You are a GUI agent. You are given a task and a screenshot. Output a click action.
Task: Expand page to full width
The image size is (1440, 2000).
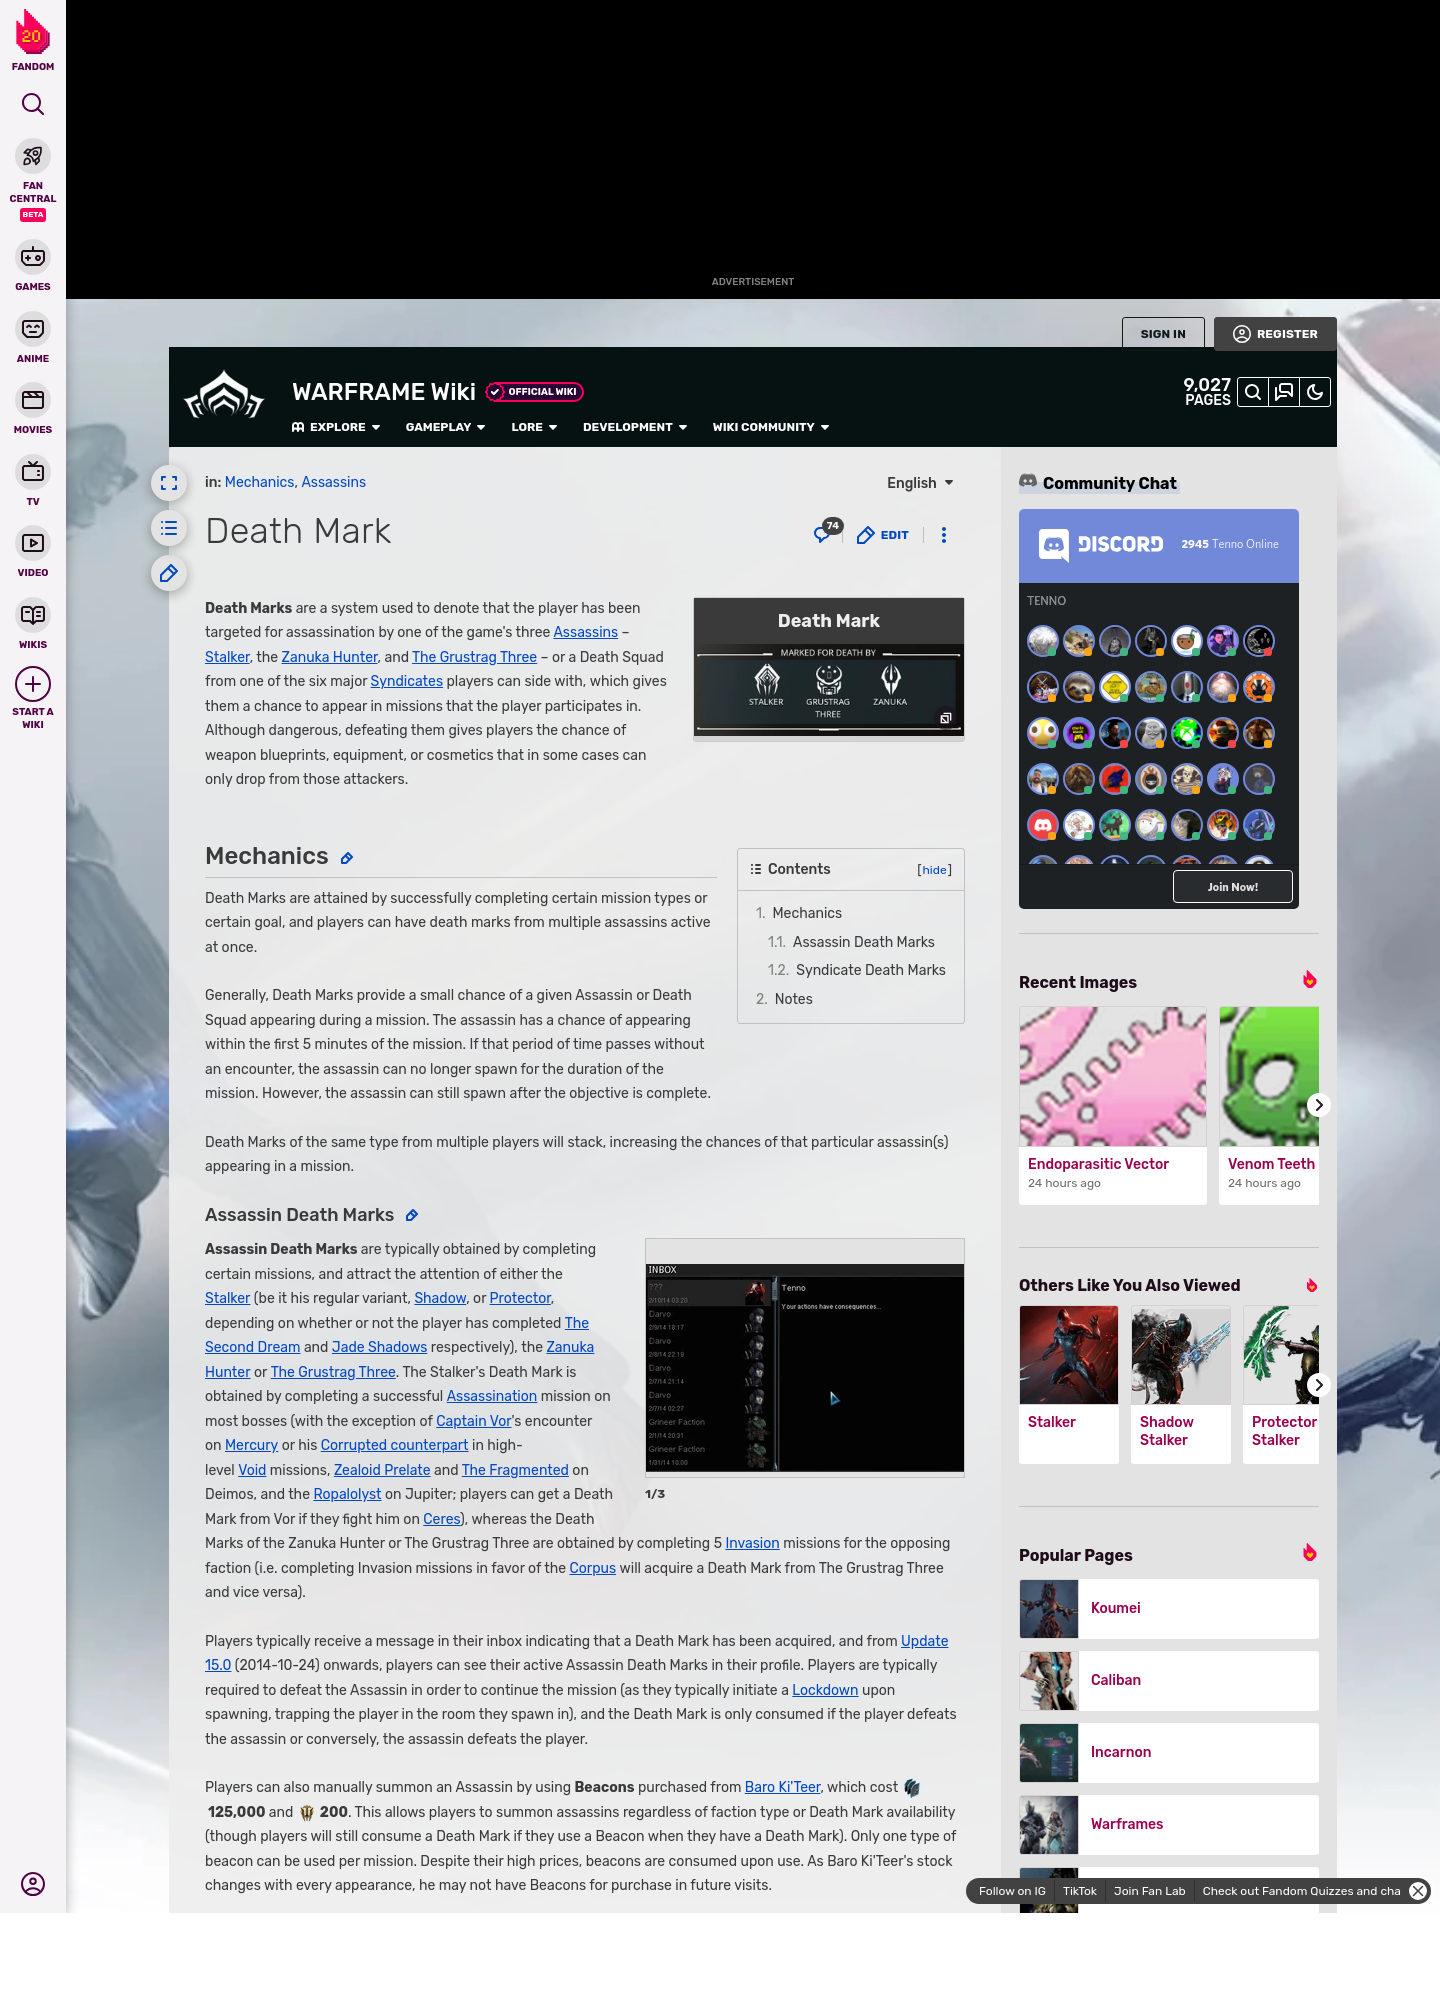point(169,483)
